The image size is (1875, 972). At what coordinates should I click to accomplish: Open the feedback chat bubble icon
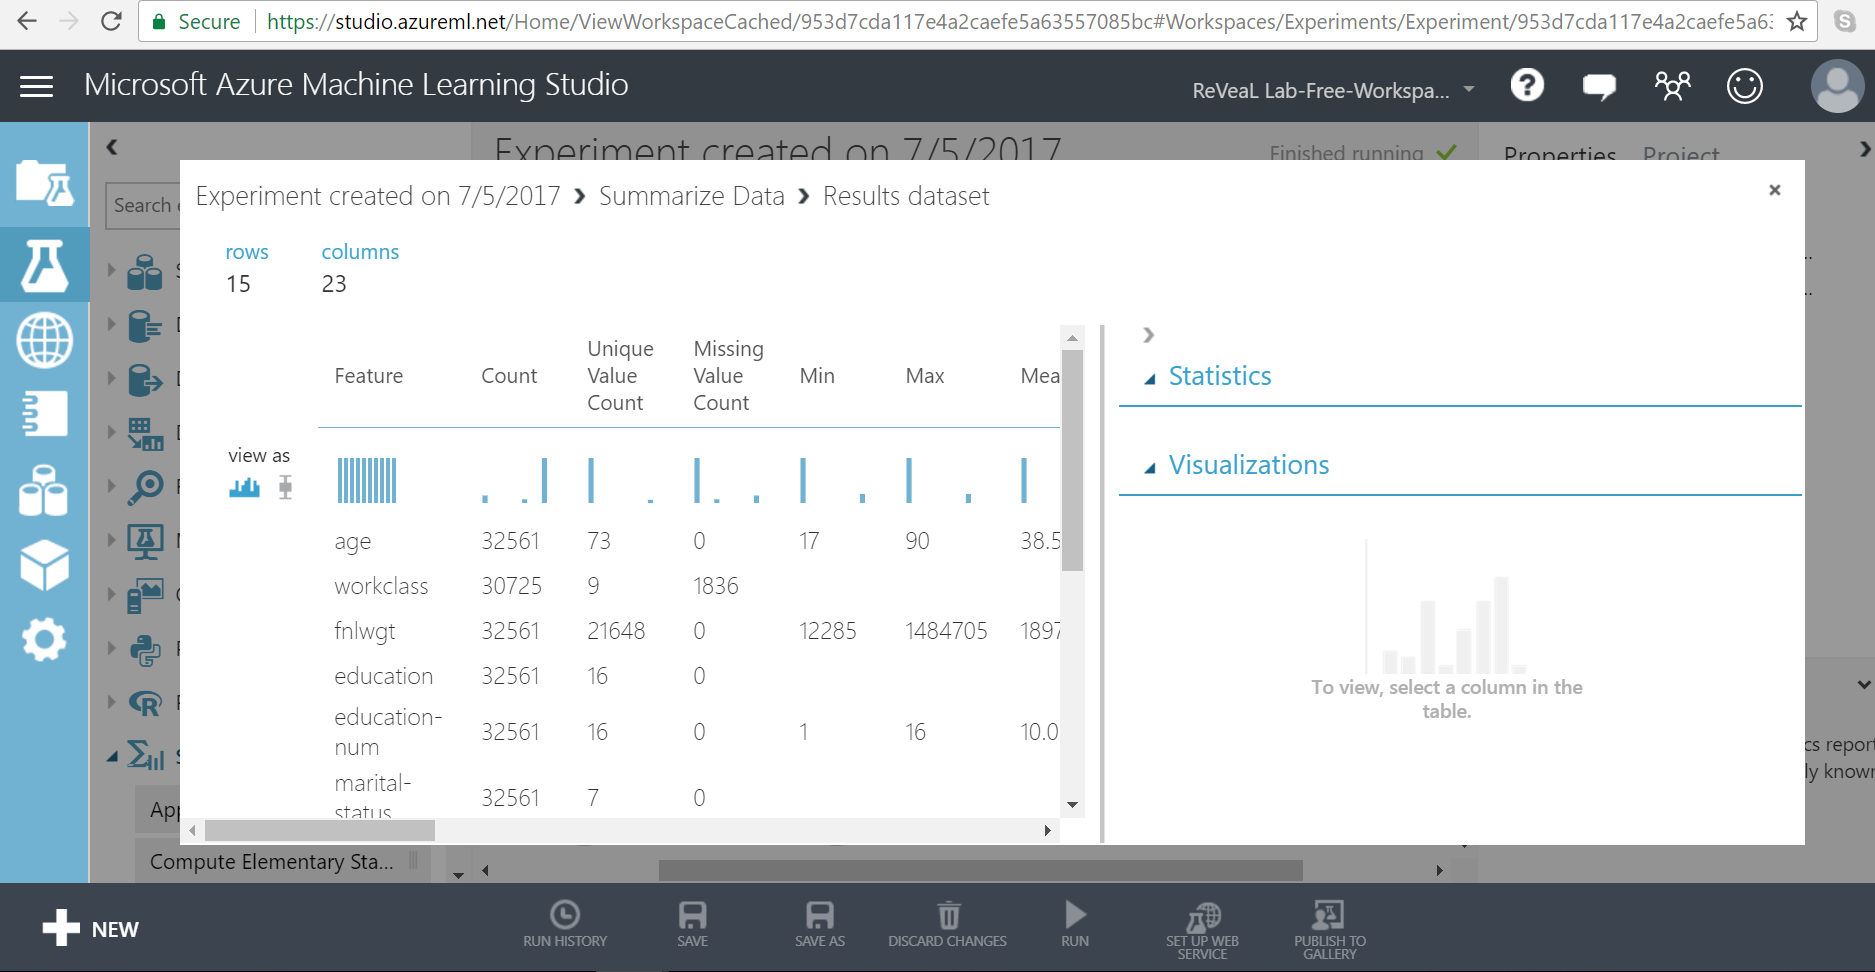(x=1599, y=87)
